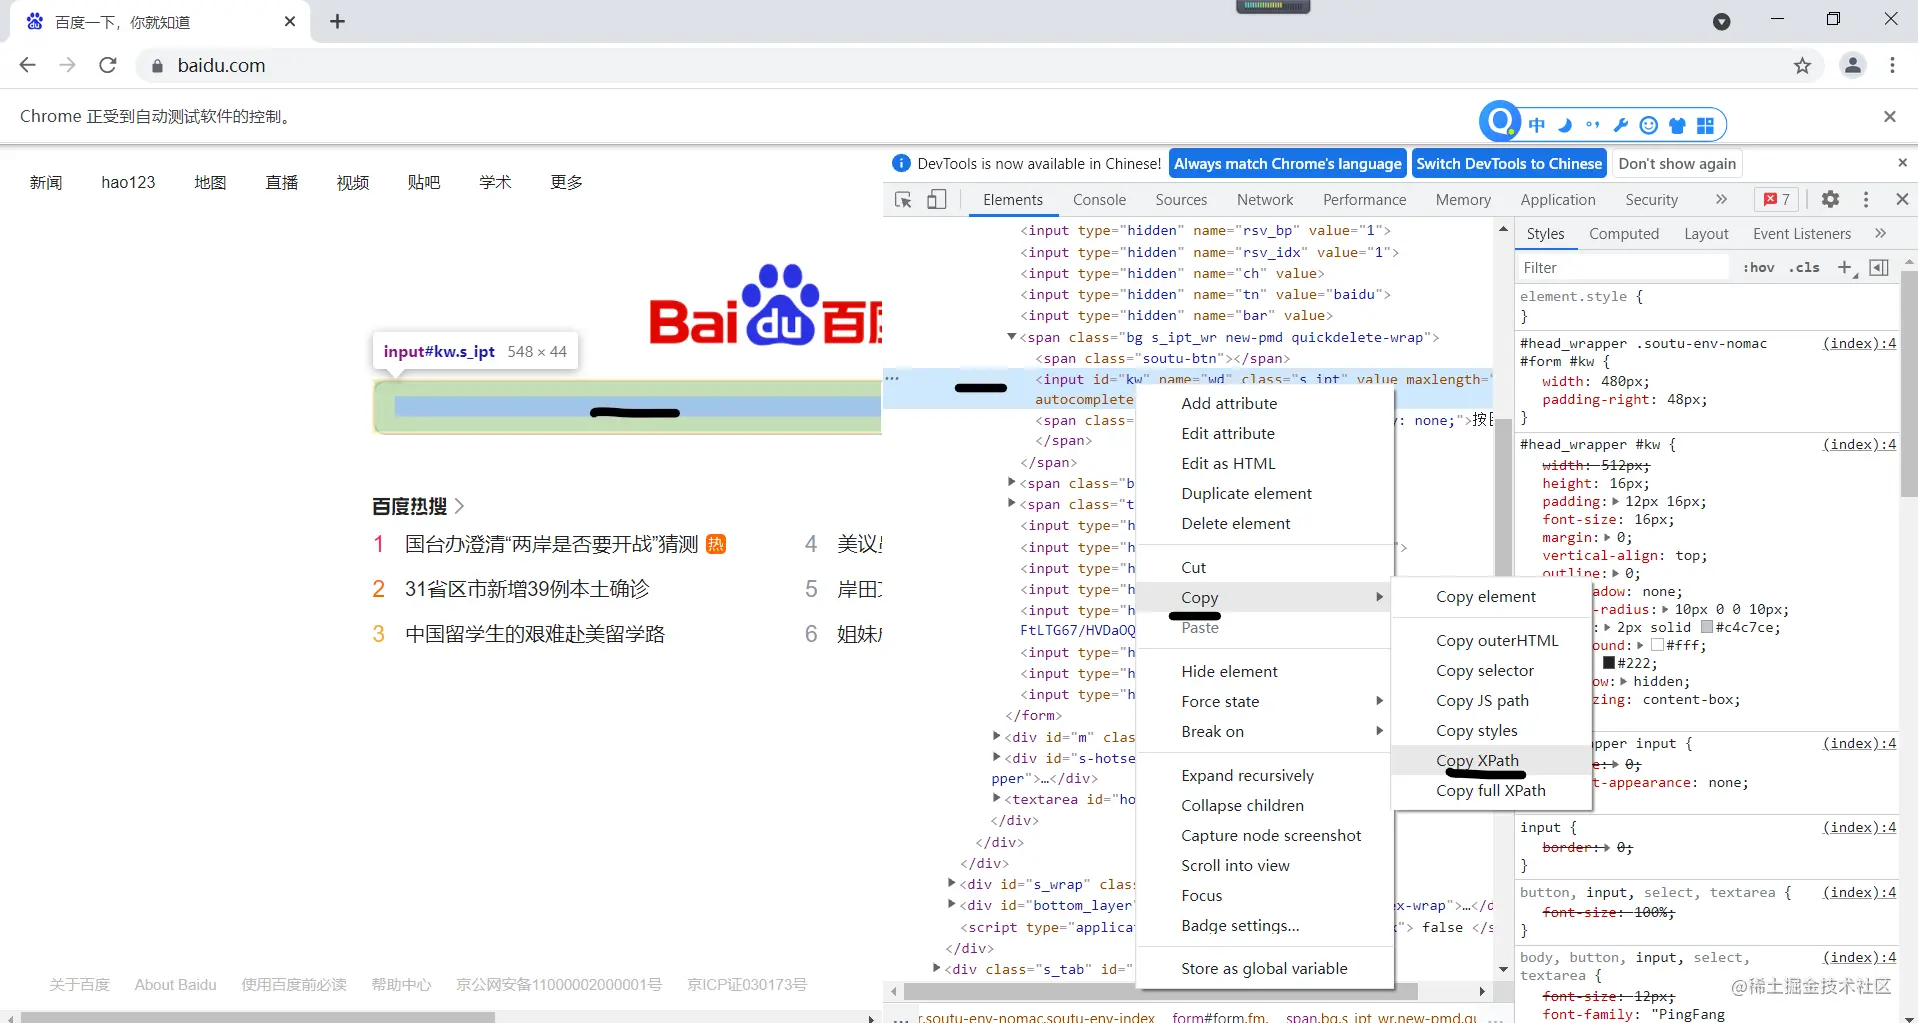Image resolution: width=1918 pixels, height=1023 pixels.
Task: Toggle the .cls element classes panel
Action: pos(1804,267)
